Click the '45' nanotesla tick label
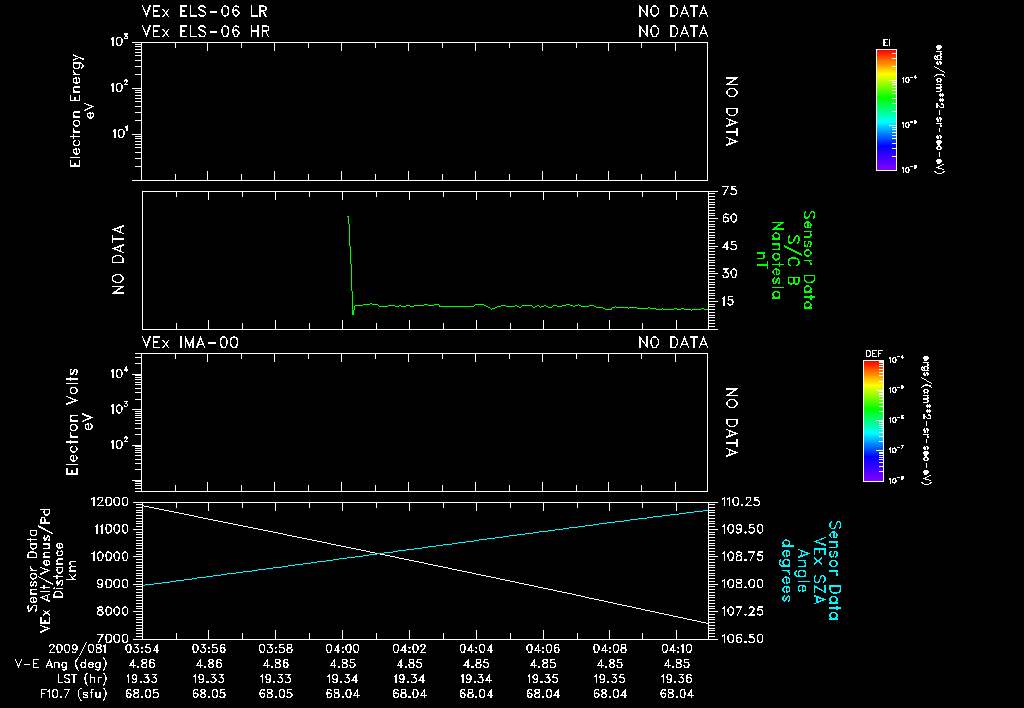This screenshot has width=1024, height=708. (729, 246)
